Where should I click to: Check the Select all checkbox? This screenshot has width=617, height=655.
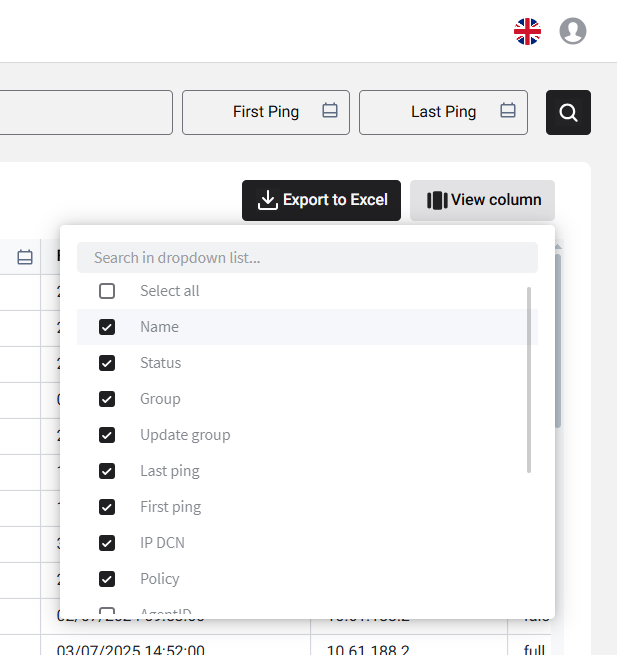coord(107,291)
